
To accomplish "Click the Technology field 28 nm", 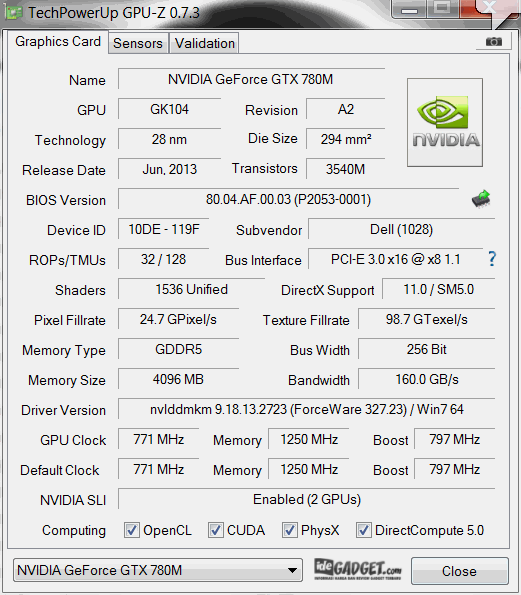I will tap(169, 139).
